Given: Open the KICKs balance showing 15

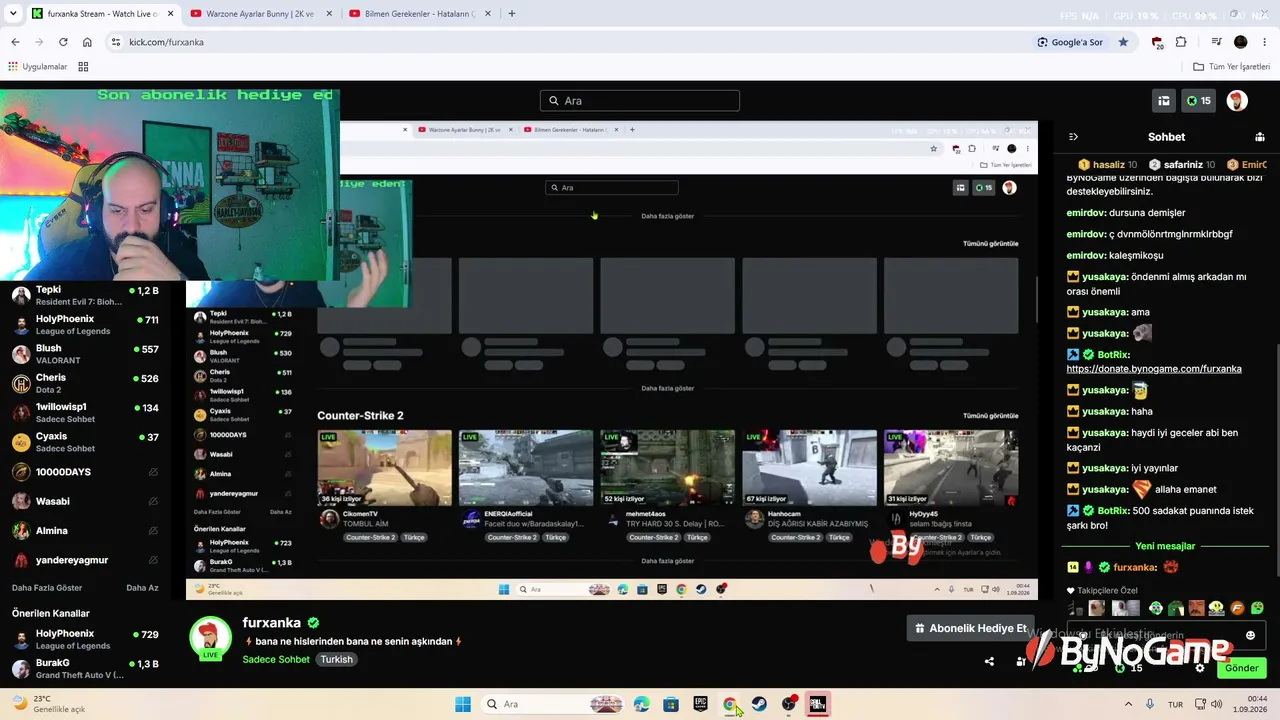Looking at the screenshot, I should (x=1198, y=101).
